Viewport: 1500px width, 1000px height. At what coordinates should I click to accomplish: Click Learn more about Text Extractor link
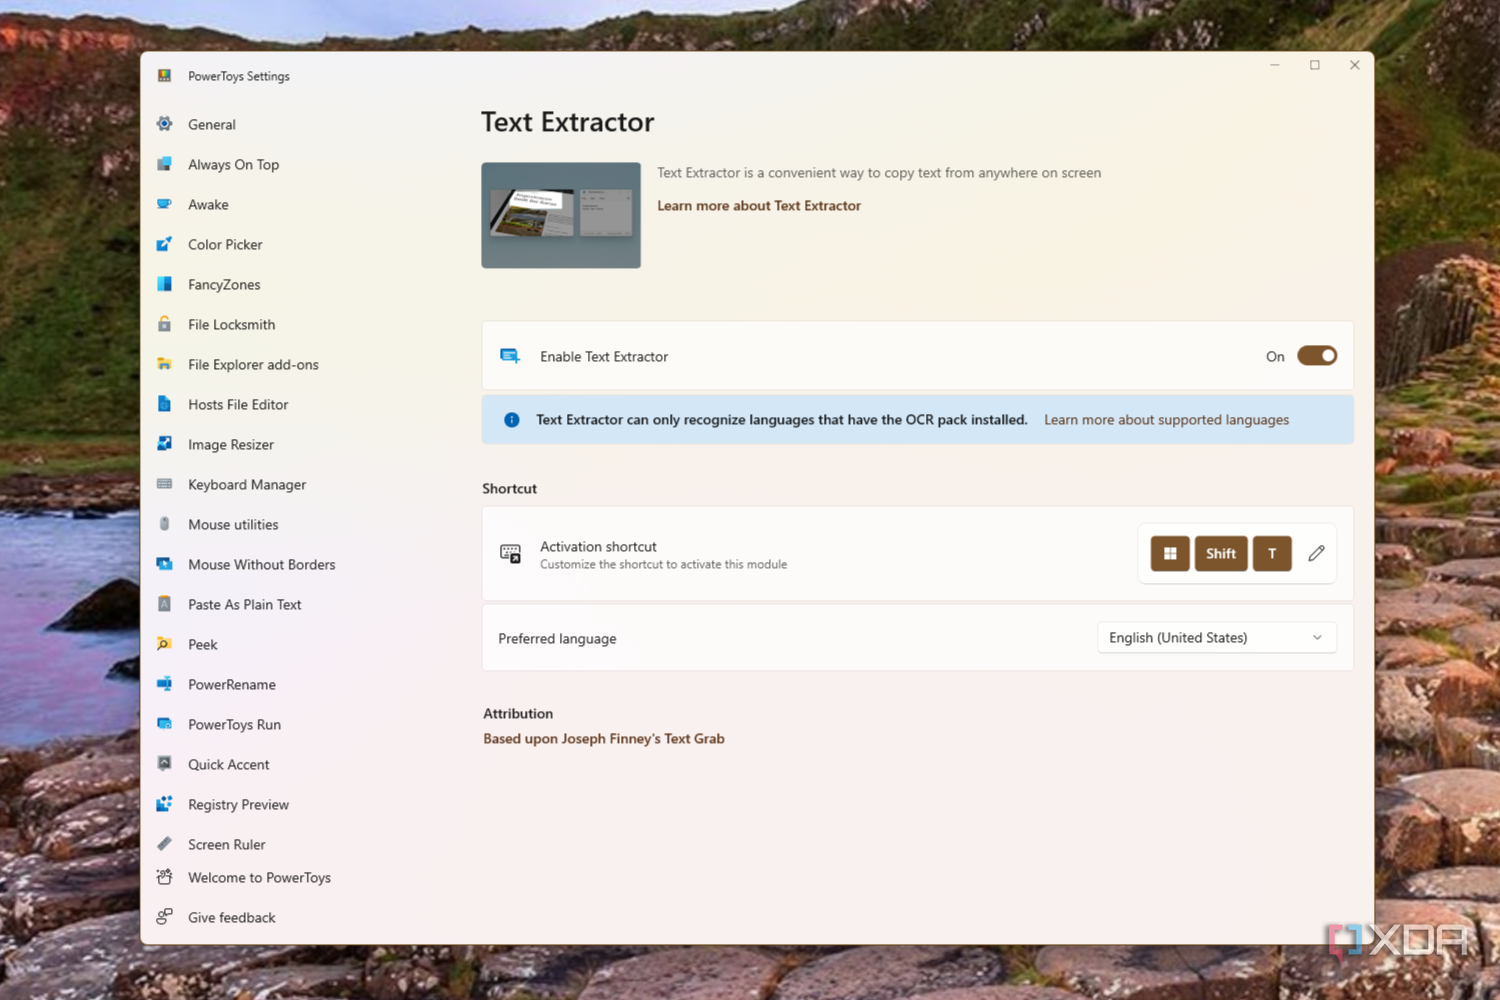(x=758, y=206)
